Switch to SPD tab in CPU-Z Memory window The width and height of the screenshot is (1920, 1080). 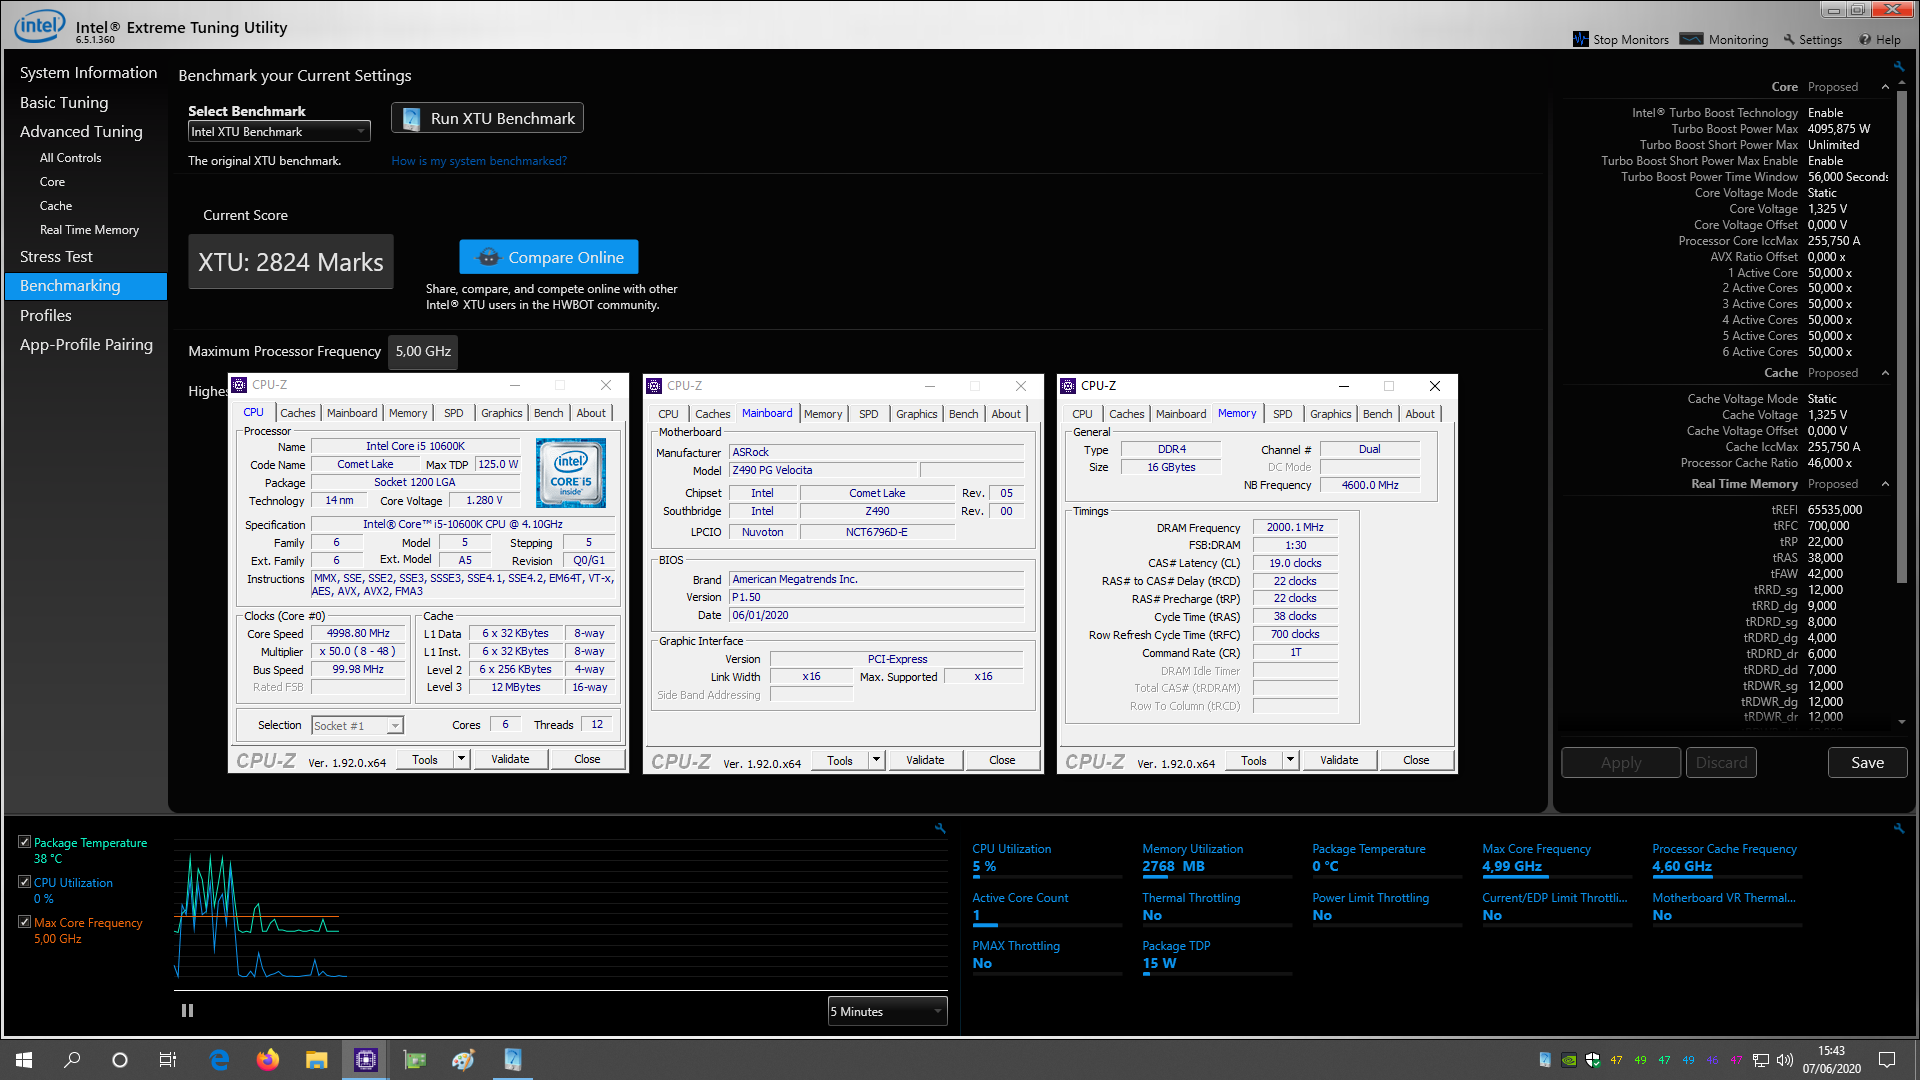point(1282,414)
